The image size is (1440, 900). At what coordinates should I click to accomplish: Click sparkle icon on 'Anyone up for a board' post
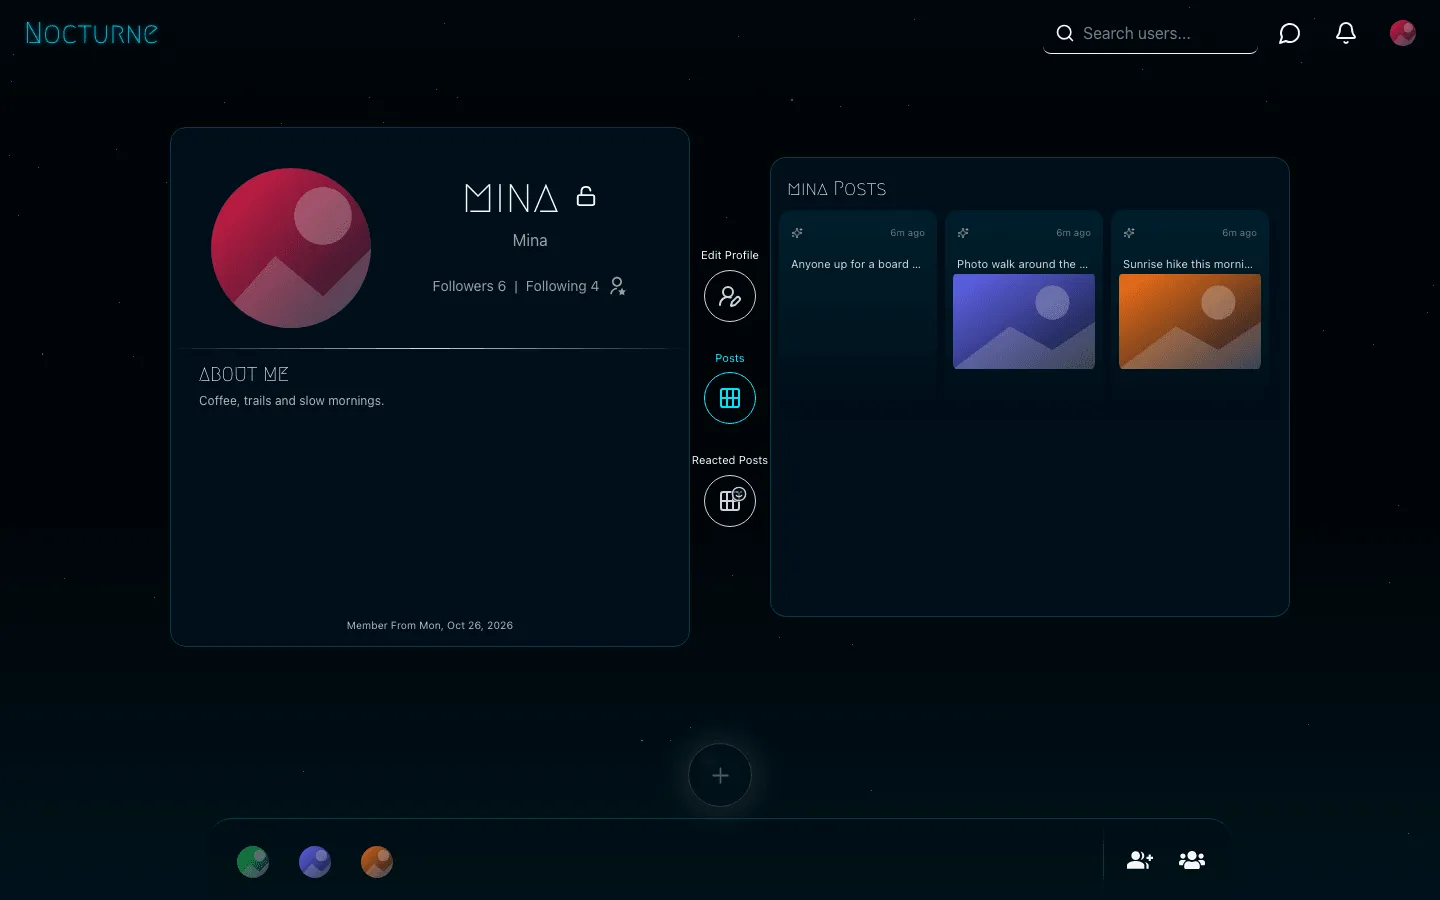click(x=797, y=233)
